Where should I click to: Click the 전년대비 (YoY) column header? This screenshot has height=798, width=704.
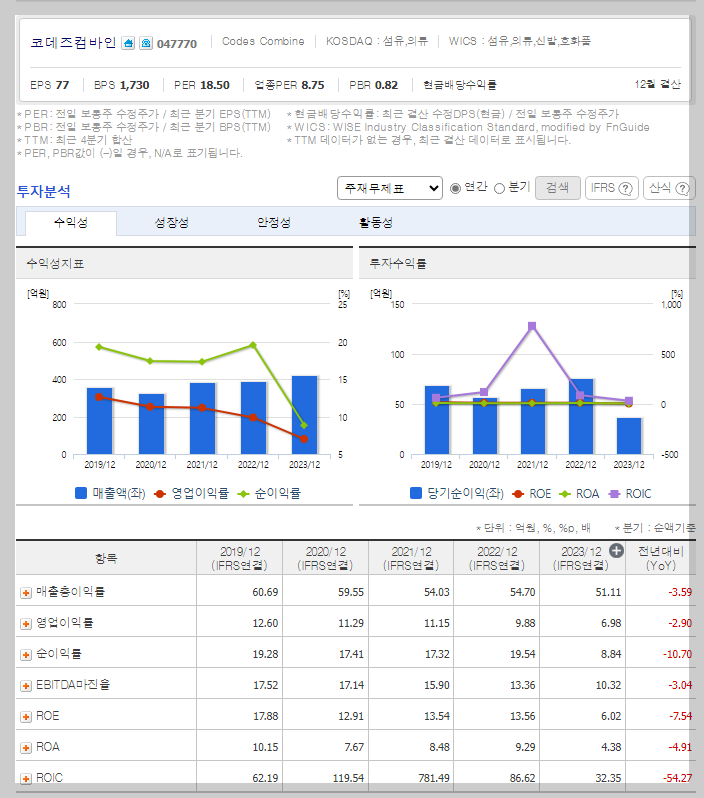[x=661, y=558]
